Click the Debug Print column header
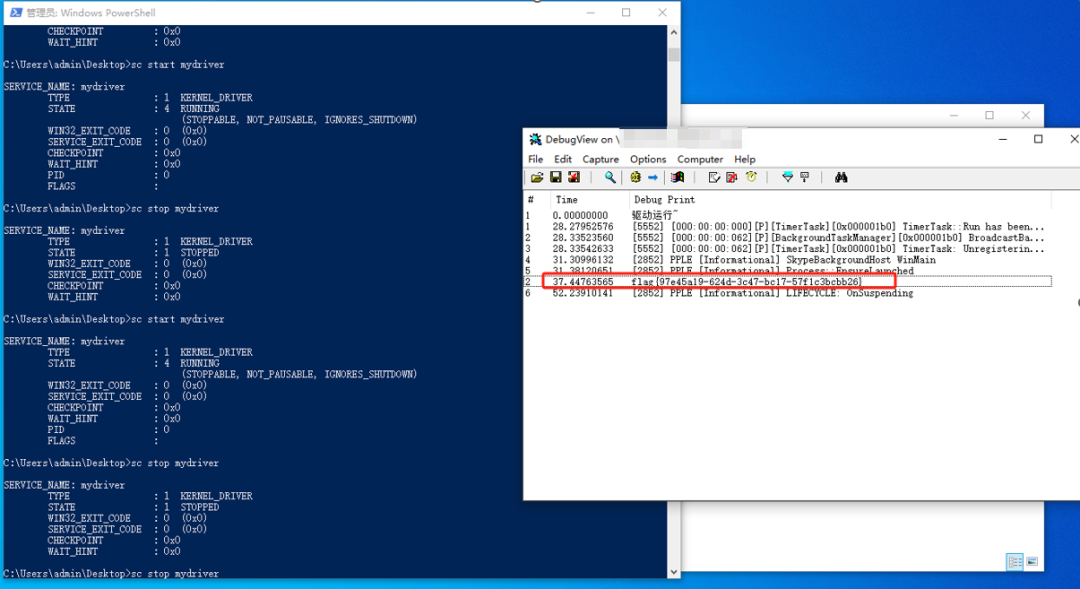The height and width of the screenshot is (589, 1080). (664, 200)
